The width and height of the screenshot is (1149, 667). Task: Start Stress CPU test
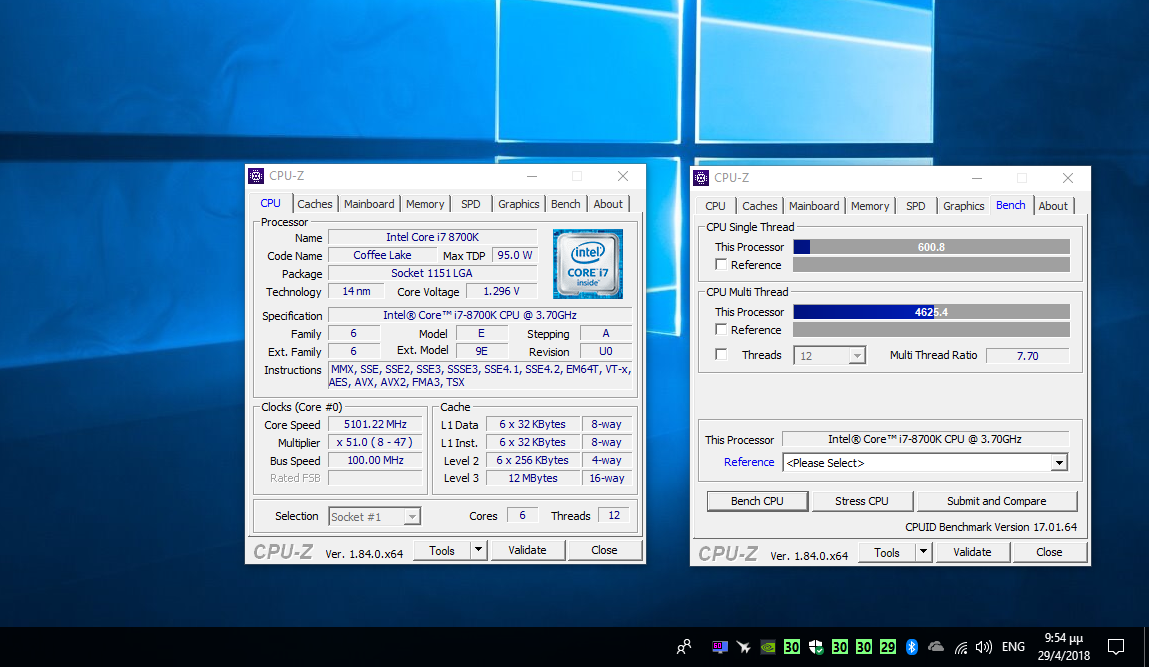tap(862, 501)
